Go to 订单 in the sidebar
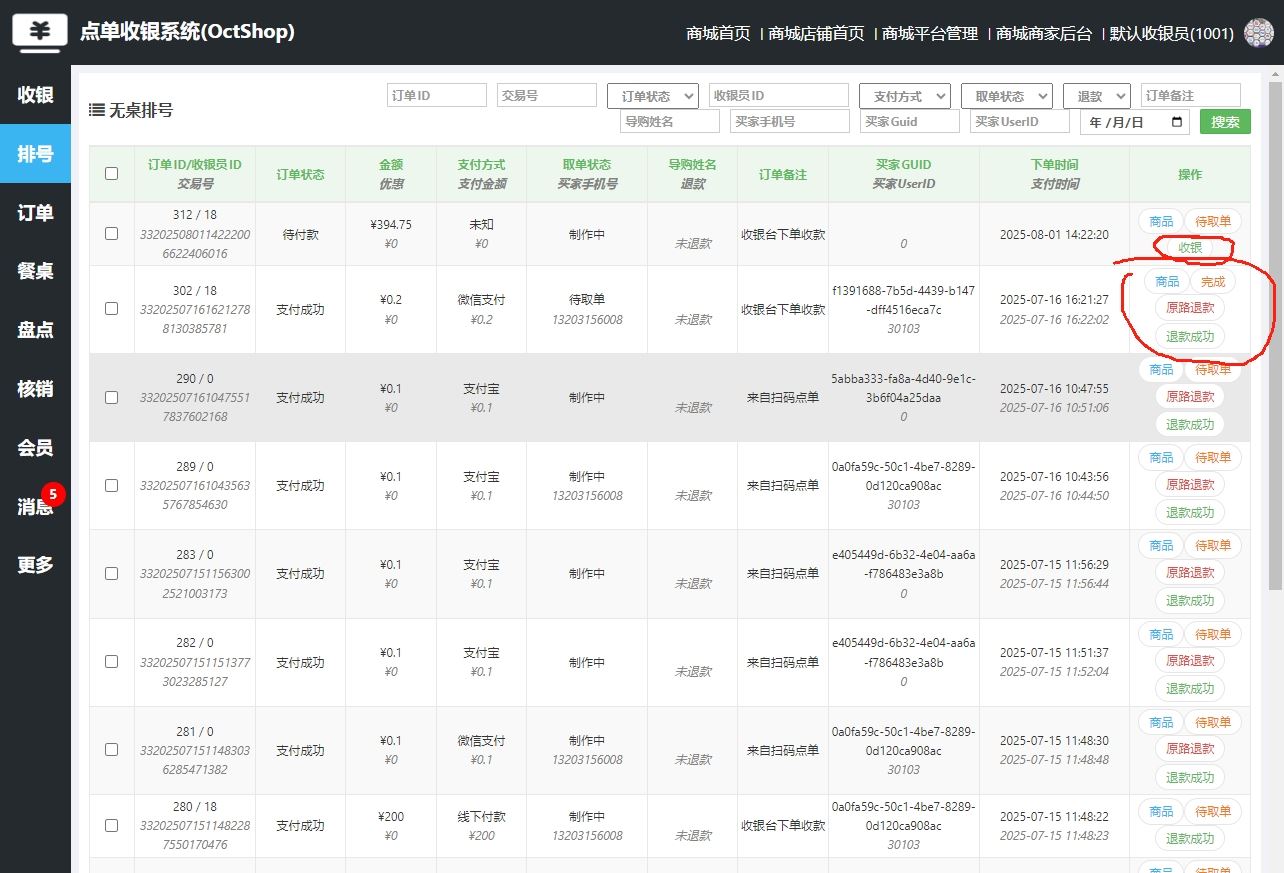 click(x=35, y=213)
